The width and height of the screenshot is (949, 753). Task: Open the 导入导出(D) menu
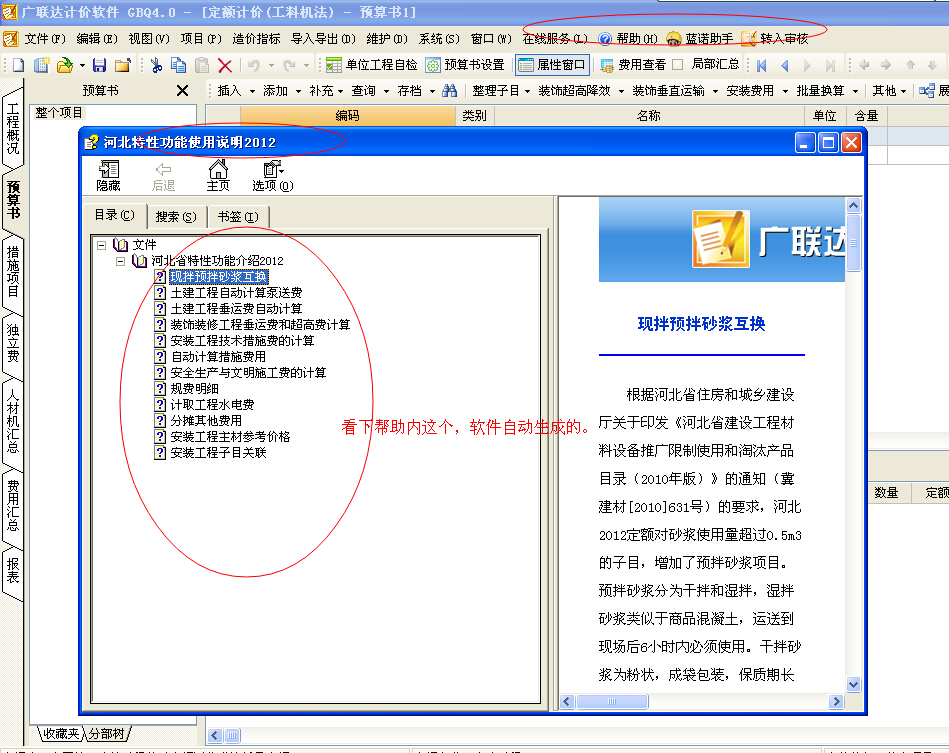323,39
